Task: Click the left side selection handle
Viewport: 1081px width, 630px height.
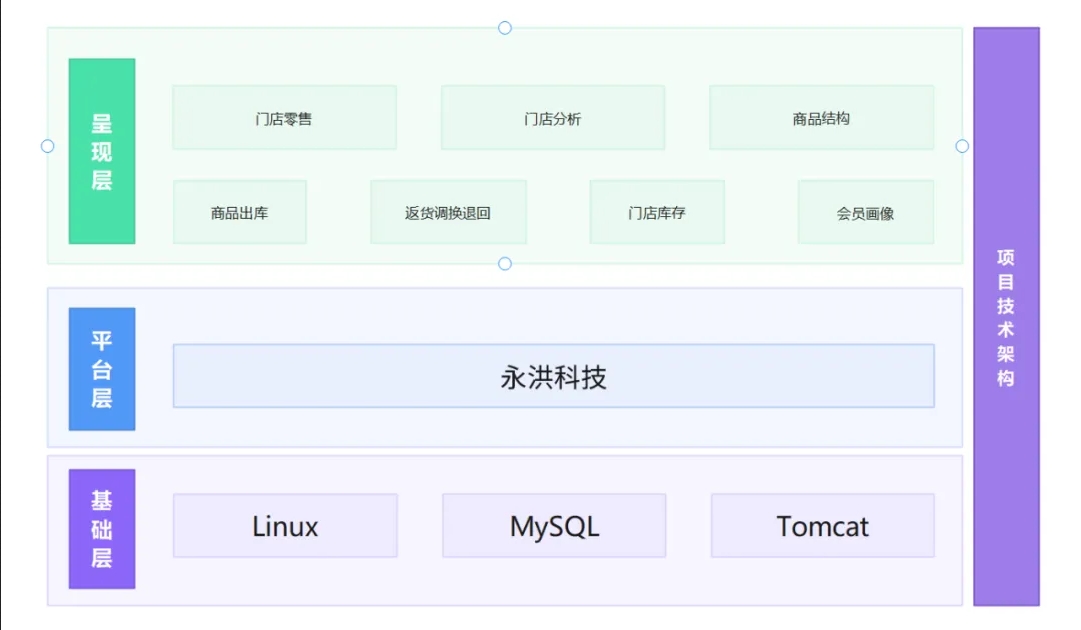Action: (48, 146)
